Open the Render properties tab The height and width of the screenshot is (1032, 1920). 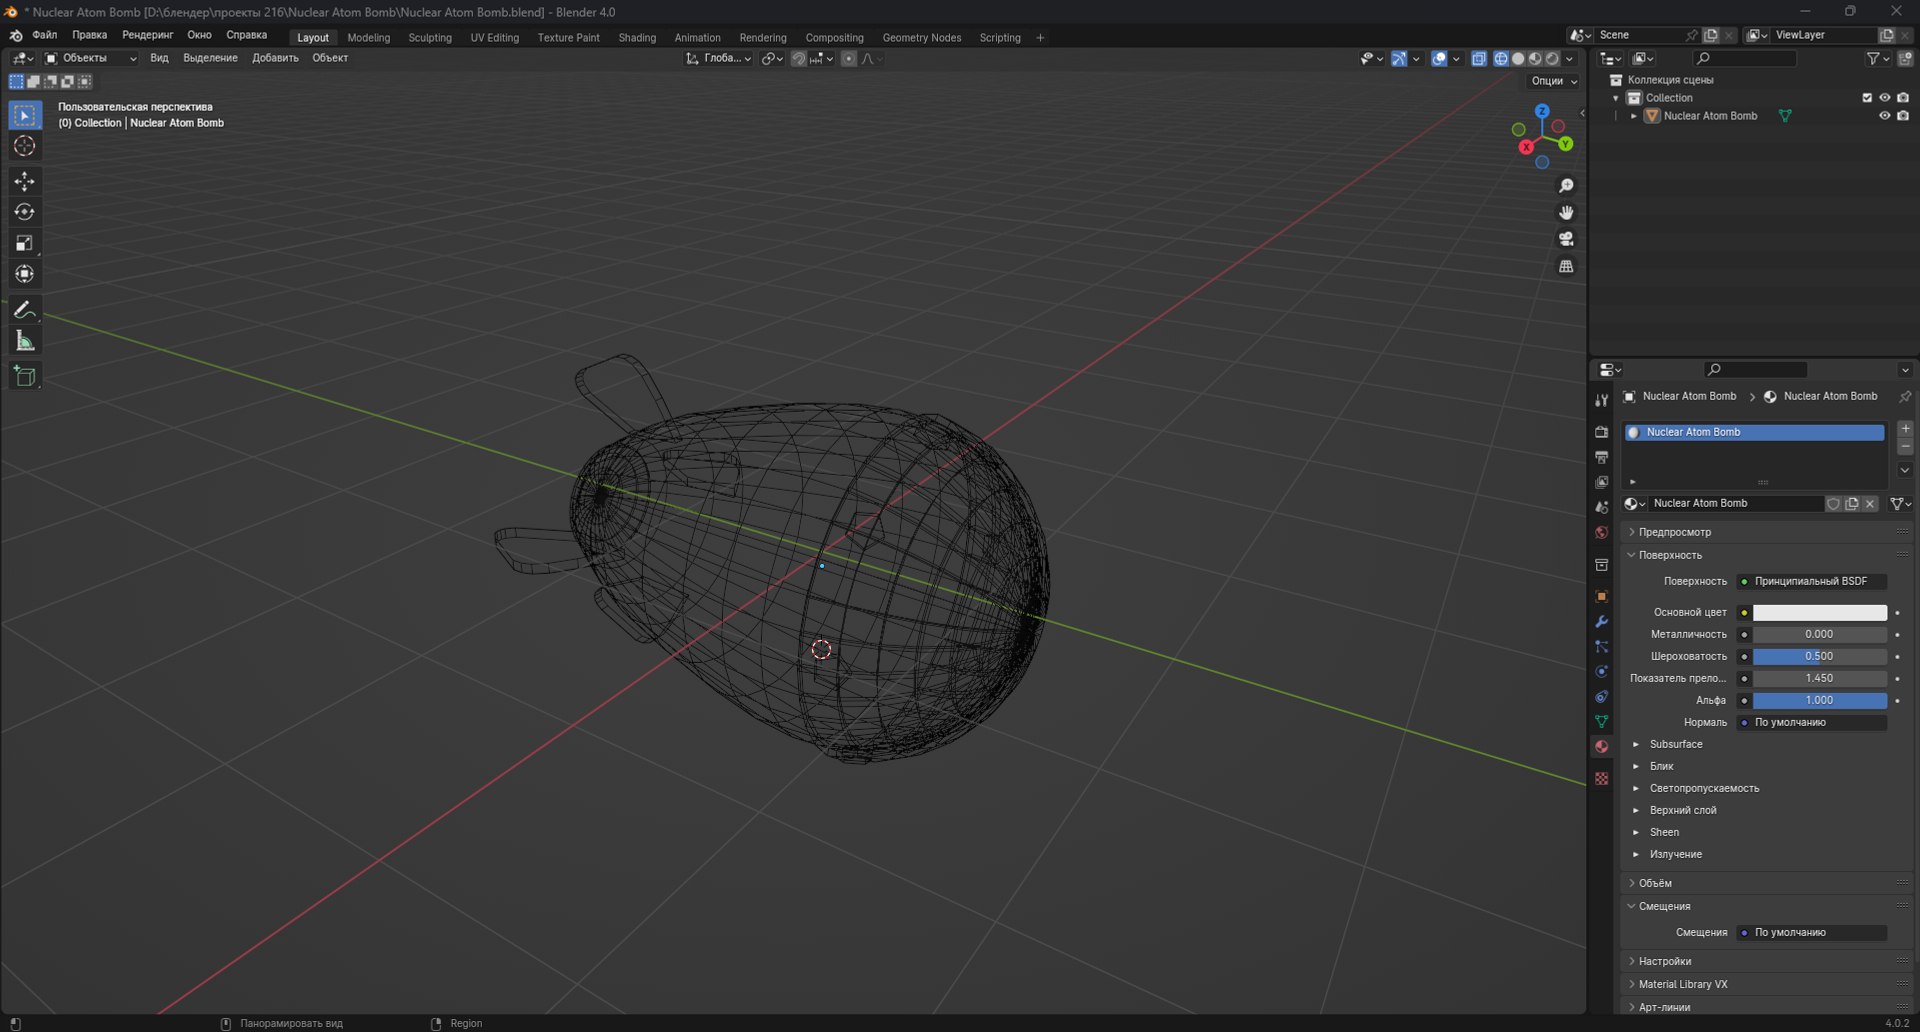pos(1601,432)
